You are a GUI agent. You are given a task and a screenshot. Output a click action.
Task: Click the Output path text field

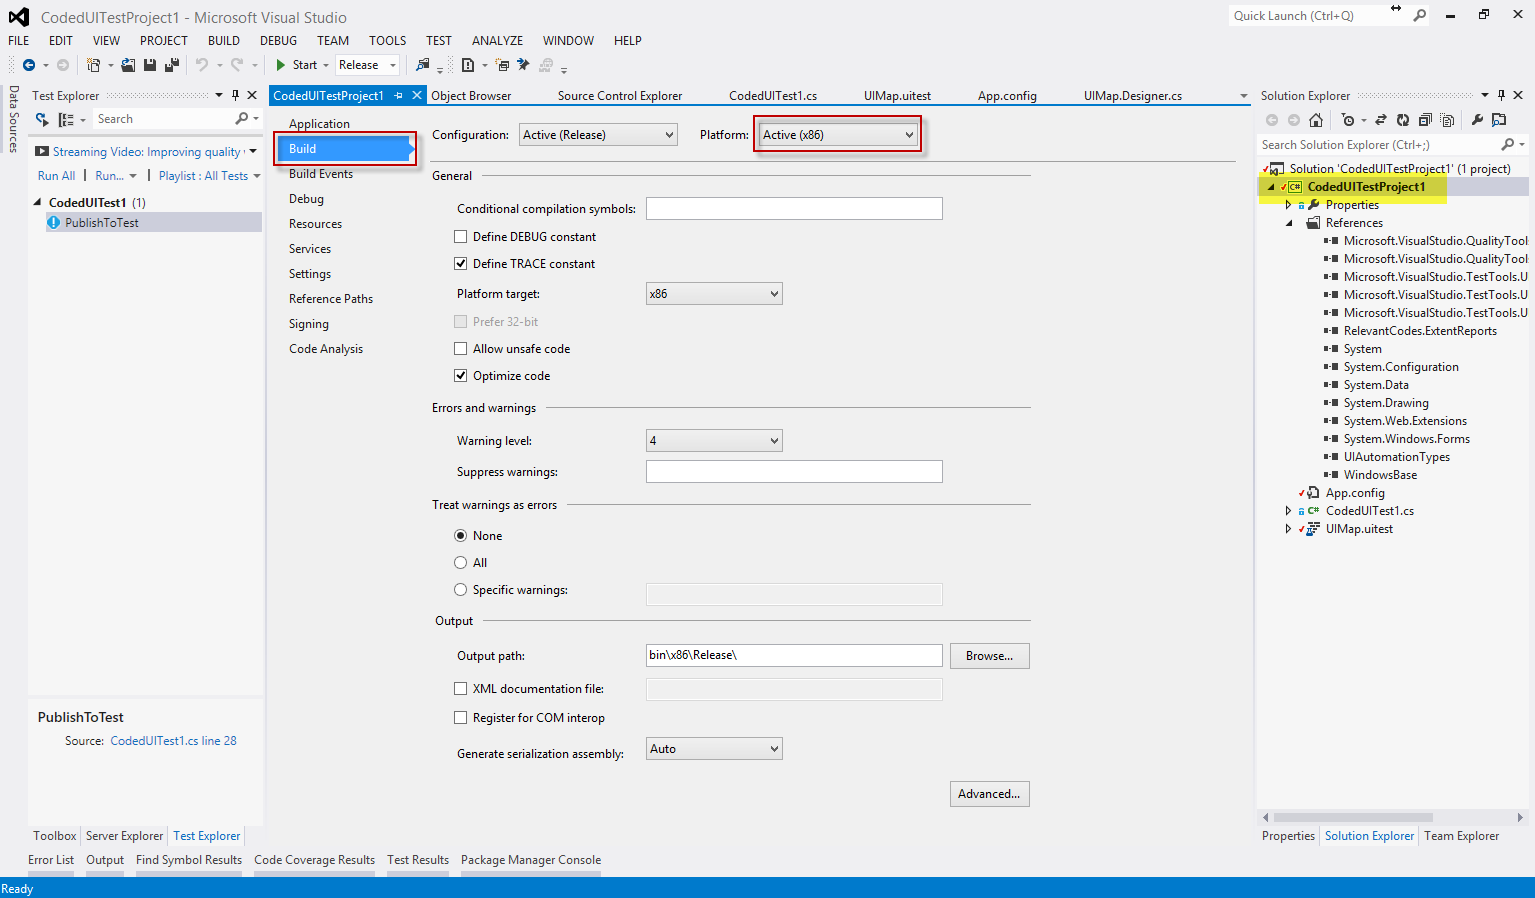click(794, 656)
